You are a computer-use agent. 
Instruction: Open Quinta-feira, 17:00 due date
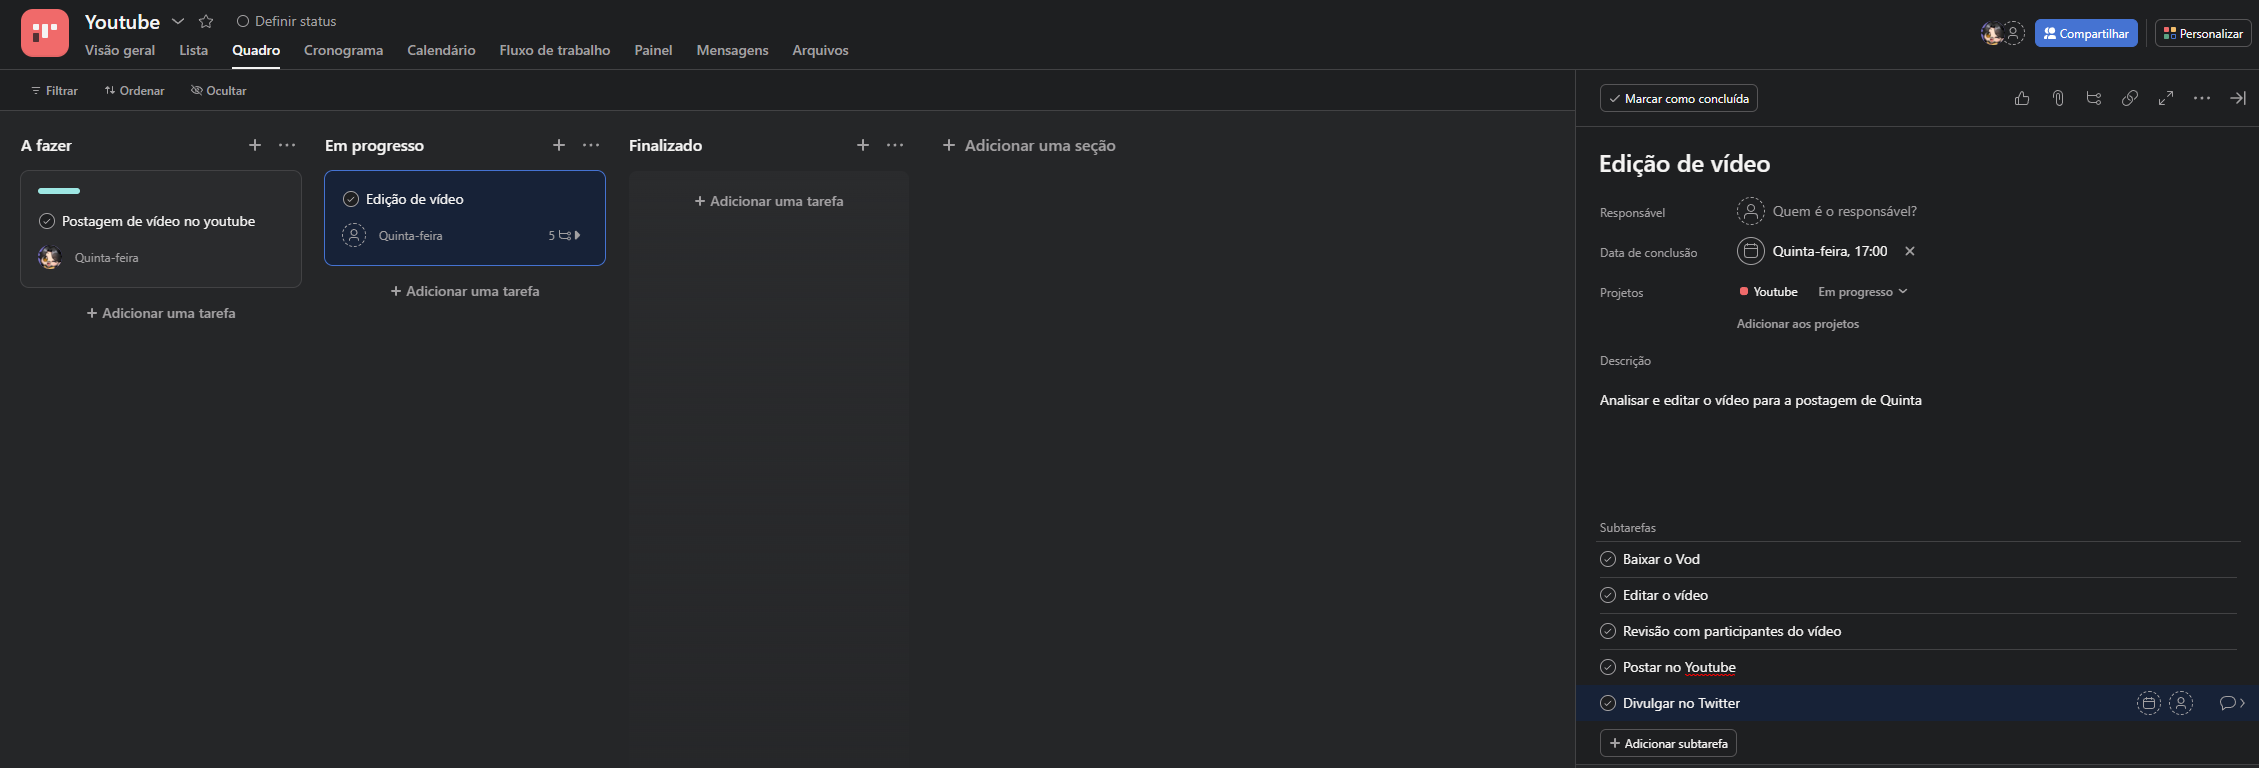[x=1830, y=251]
